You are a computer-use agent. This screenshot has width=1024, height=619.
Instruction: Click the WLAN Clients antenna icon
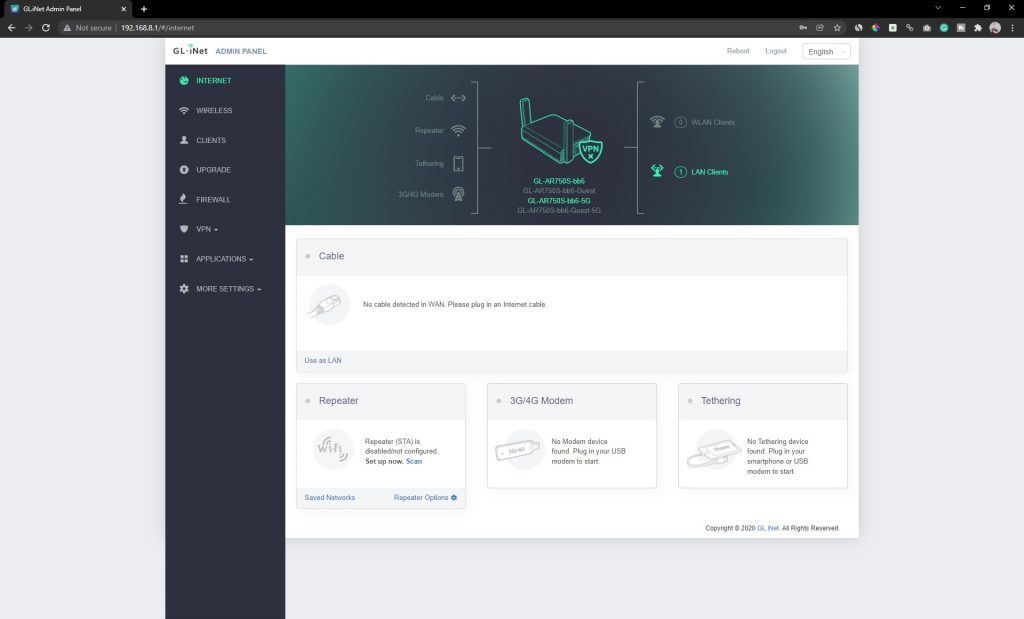point(657,122)
